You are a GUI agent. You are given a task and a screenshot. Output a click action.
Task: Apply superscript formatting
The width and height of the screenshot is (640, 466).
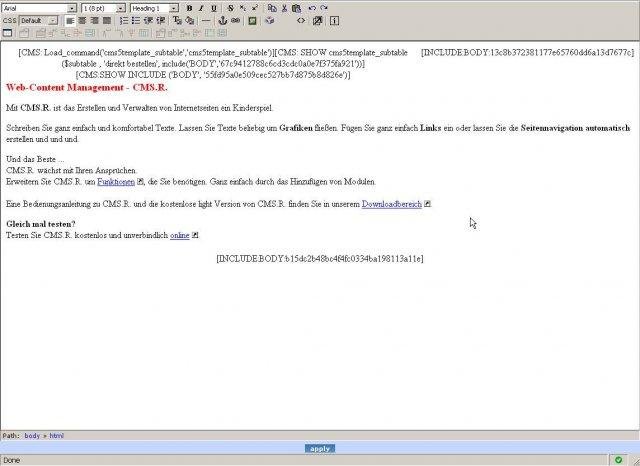(255, 8)
